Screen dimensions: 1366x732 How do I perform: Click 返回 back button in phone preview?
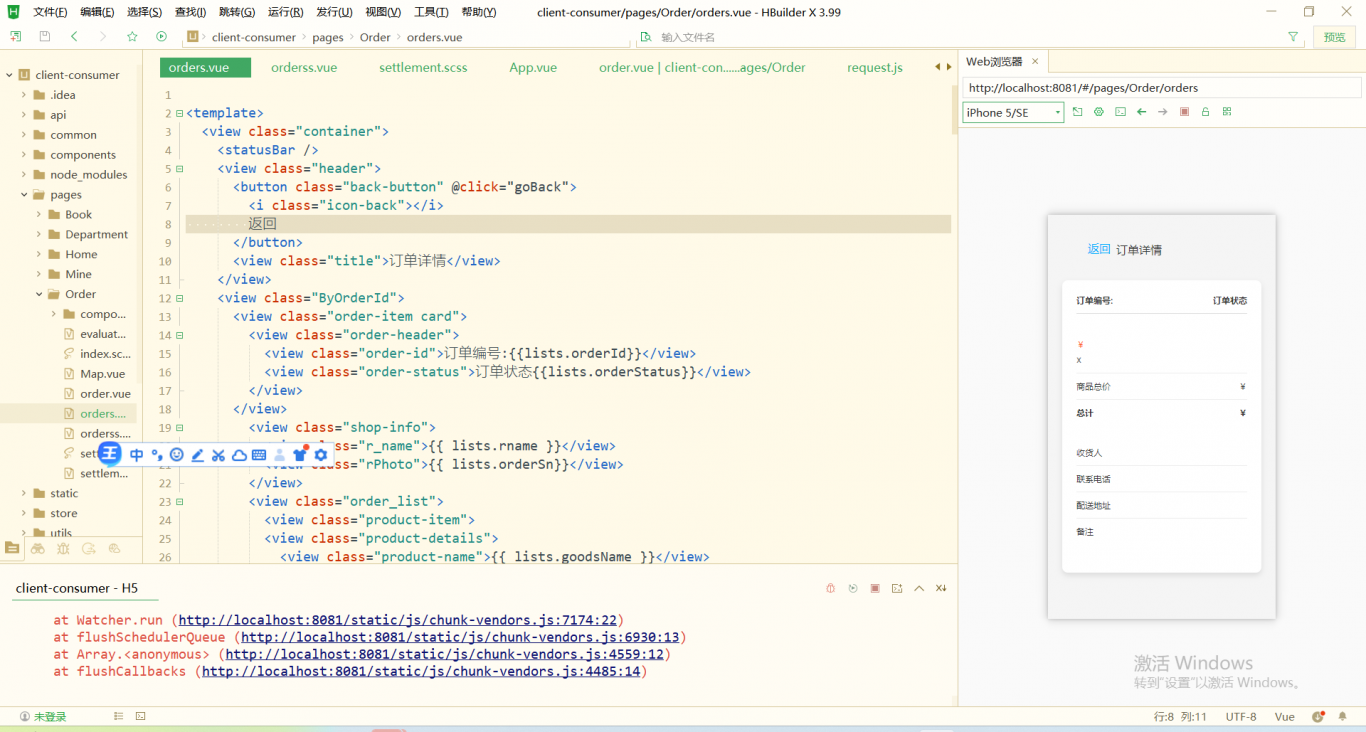pos(1099,249)
